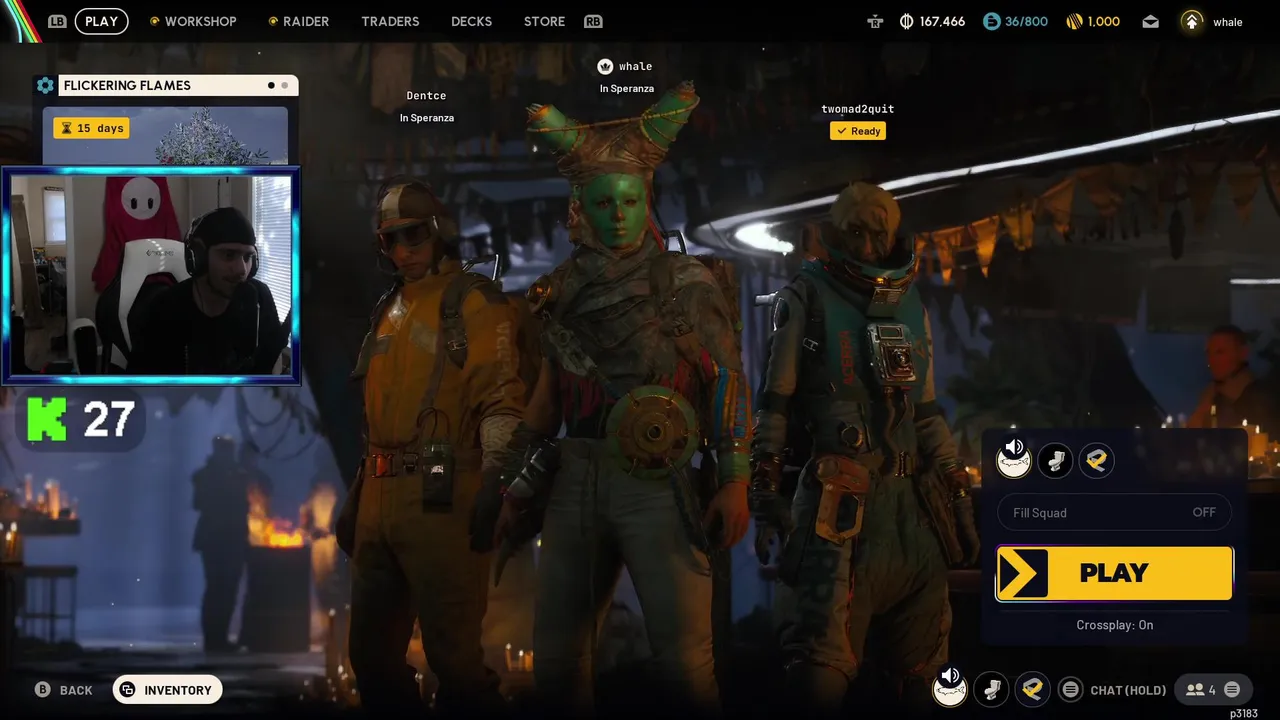Viewport: 1280px width, 720px height.
Task: Click the 15 days timer badge
Action: (x=91, y=128)
